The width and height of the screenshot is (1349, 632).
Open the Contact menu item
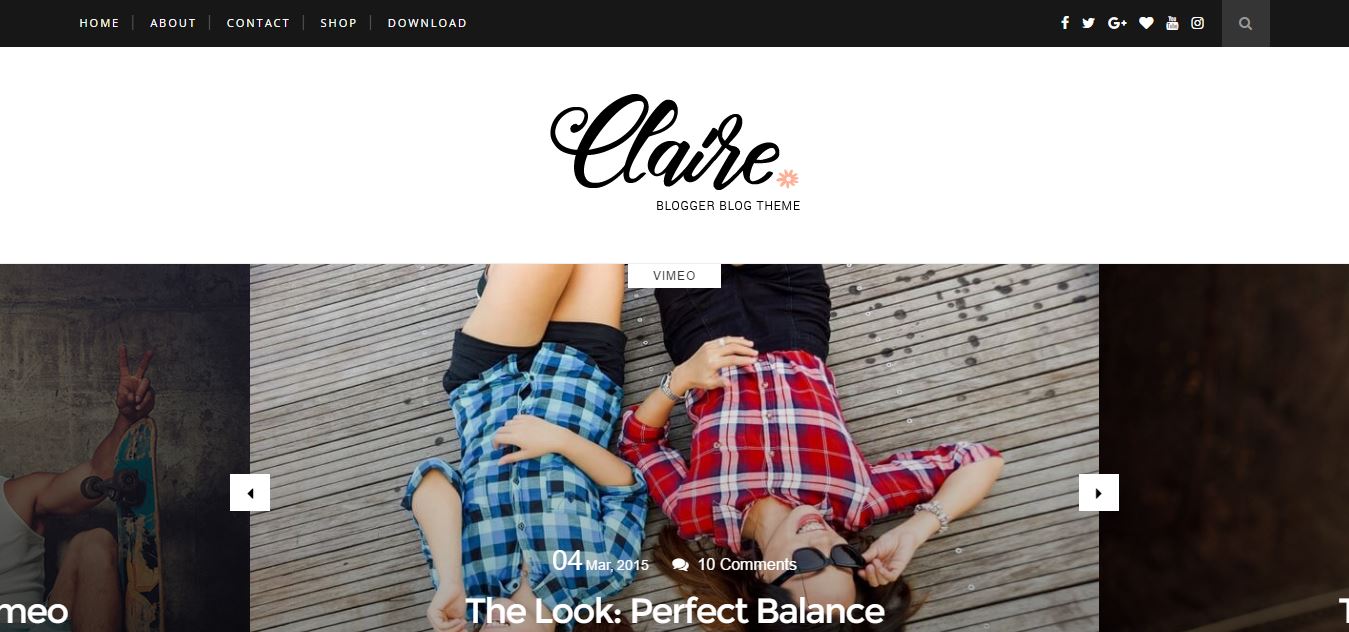point(258,23)
